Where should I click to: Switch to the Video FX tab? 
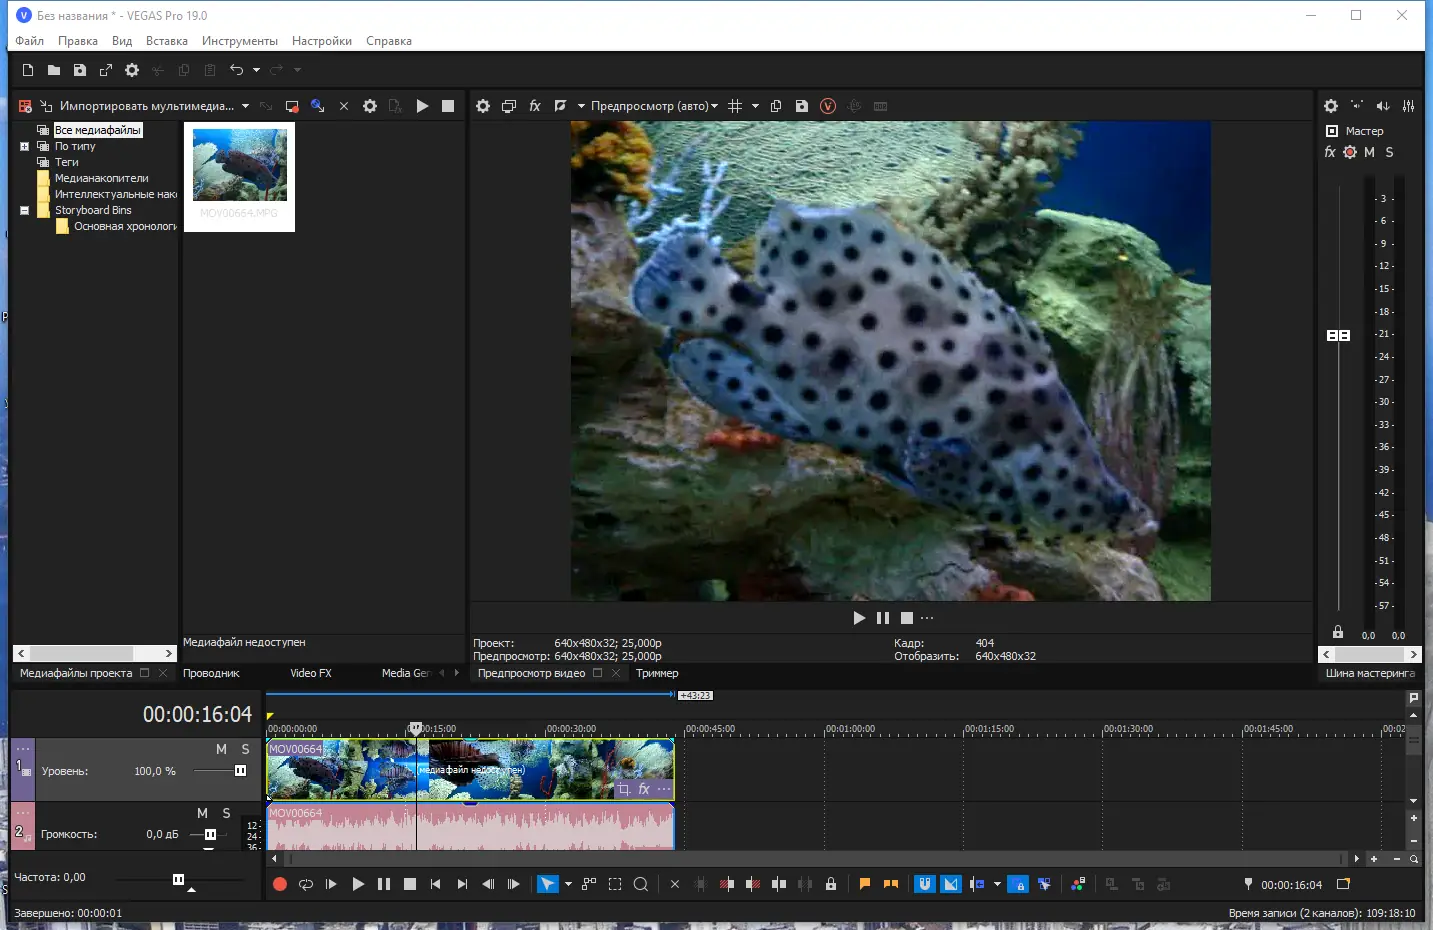[x=311, y=673]
